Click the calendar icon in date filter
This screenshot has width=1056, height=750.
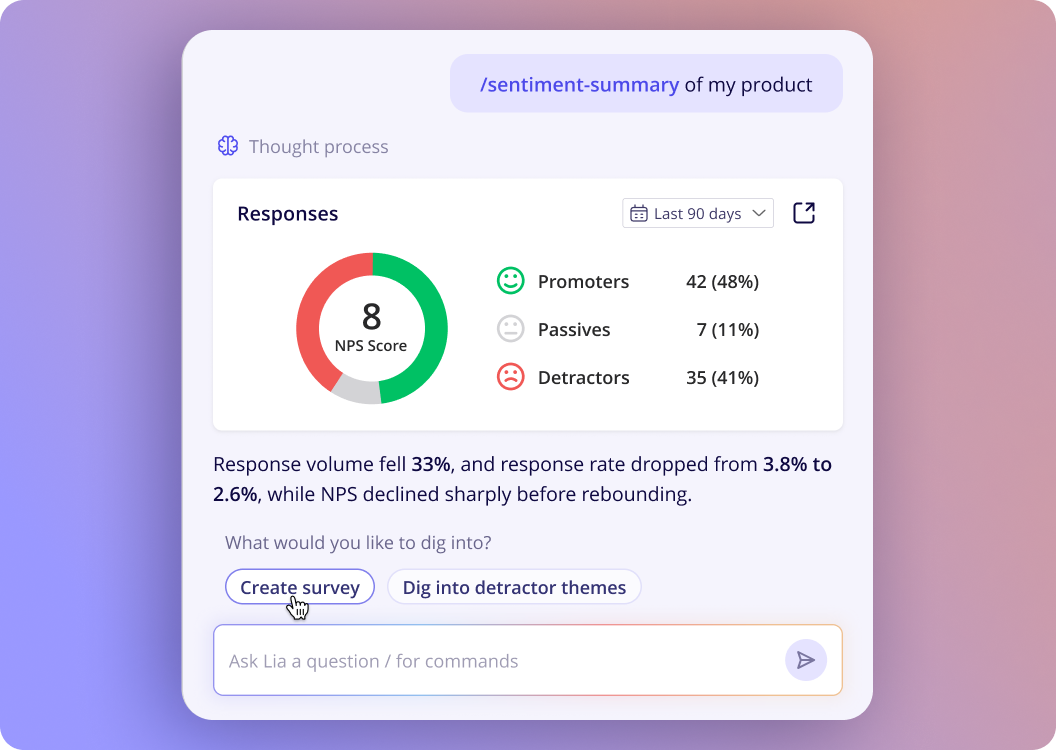coord(638,213)
